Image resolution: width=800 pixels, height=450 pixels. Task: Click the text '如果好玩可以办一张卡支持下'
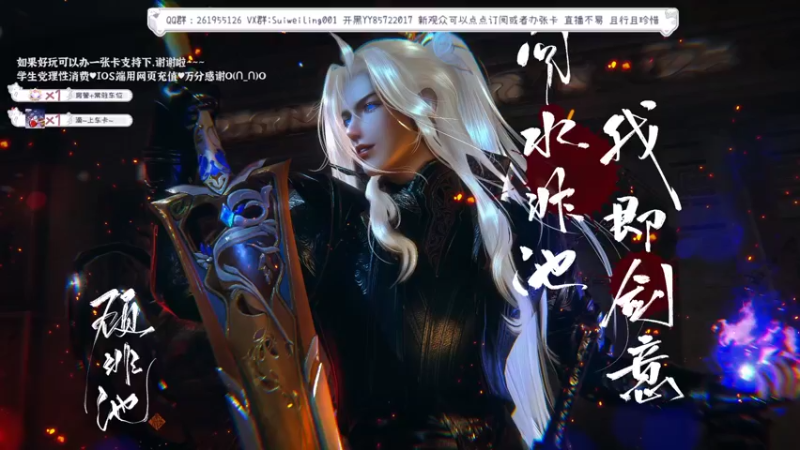pyautogui.click(x=84, y=62)
